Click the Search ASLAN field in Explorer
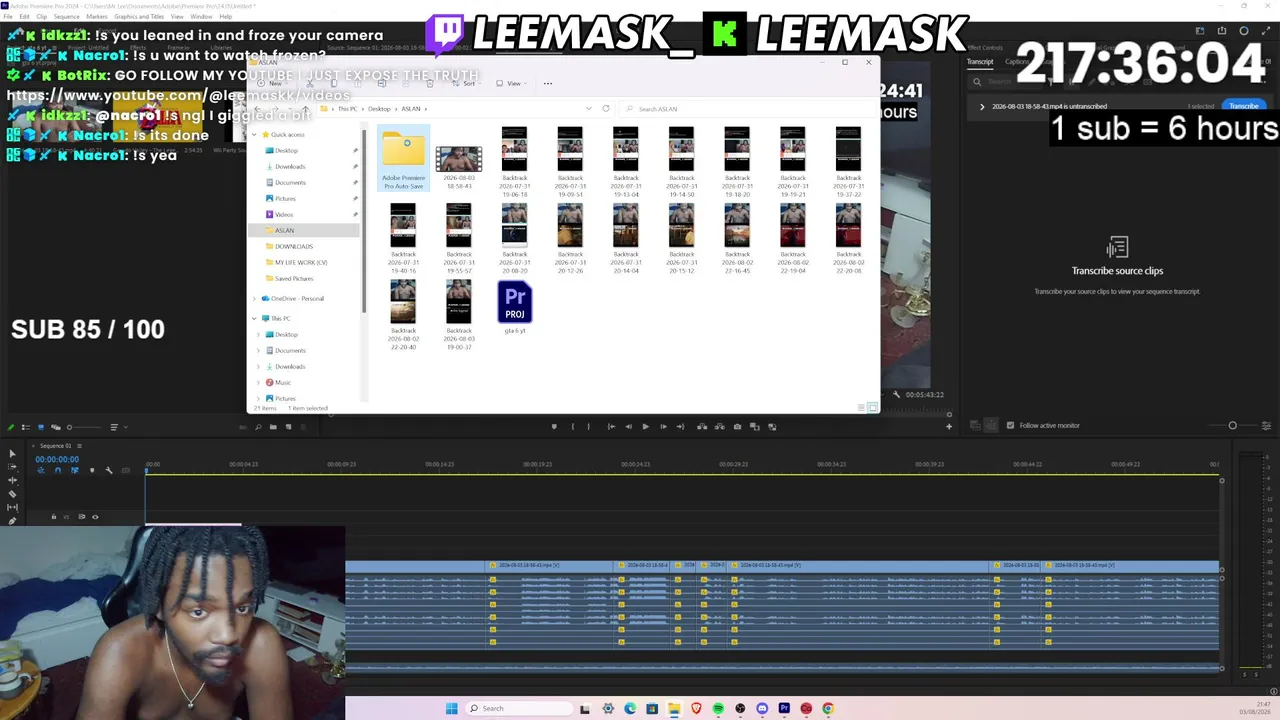 pos(748,109)
